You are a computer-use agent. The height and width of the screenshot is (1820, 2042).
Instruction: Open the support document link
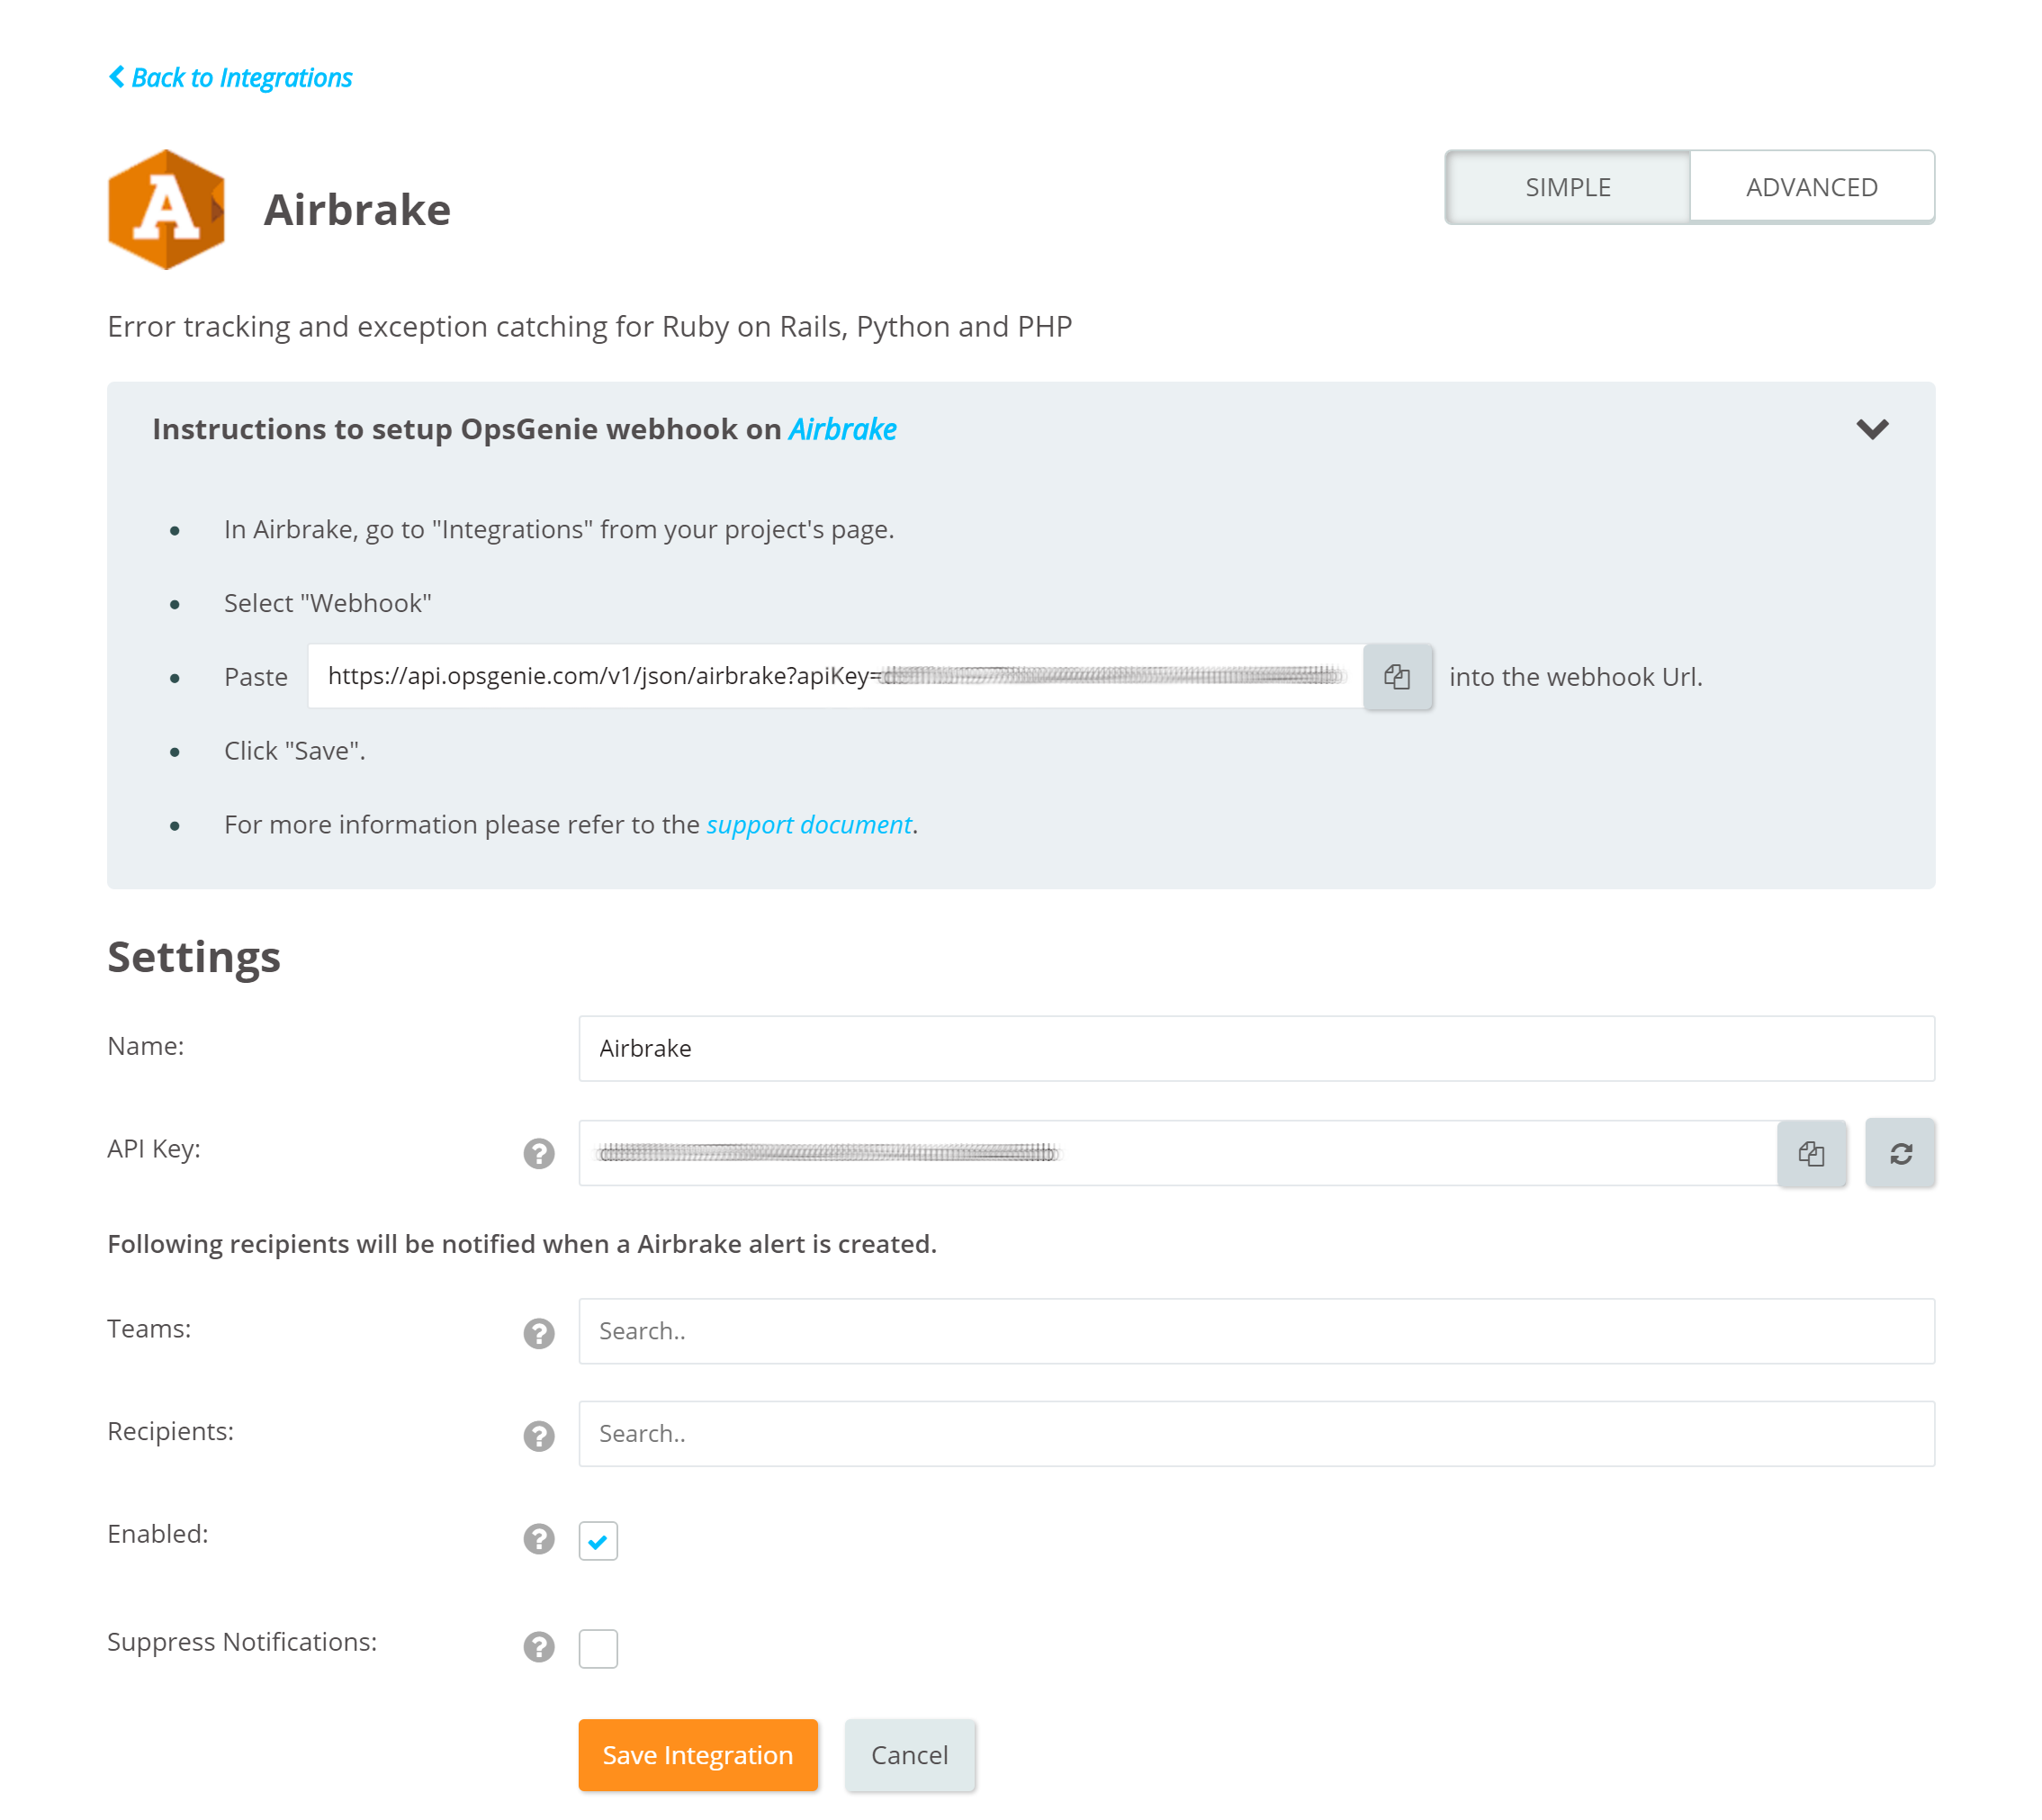coord(808,825)
